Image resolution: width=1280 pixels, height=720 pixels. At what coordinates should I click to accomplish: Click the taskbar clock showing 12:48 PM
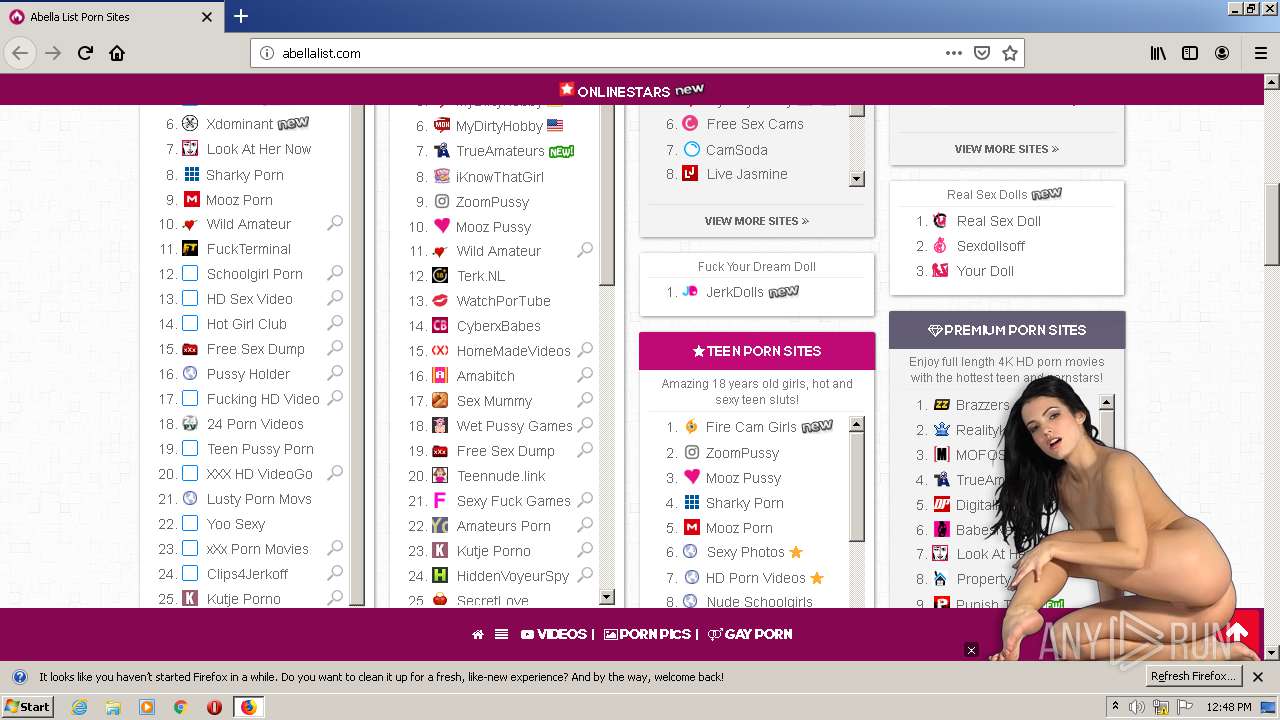click(x=1229, y=707)
